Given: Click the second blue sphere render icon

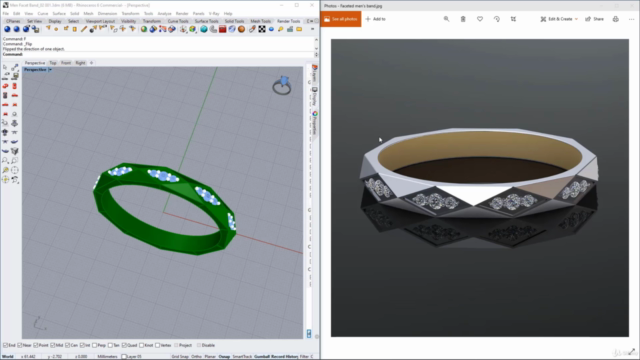Looking at the screenshot, I should click(16, 29).
